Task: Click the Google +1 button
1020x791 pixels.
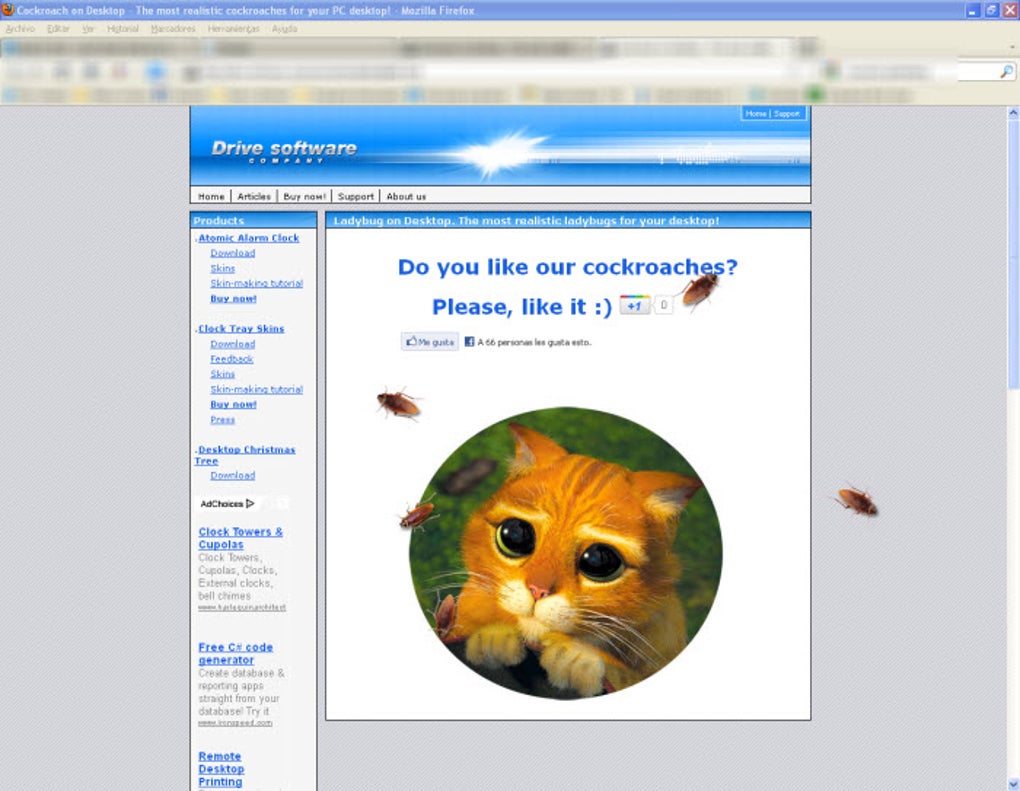Action: click(x=634, y=305)
